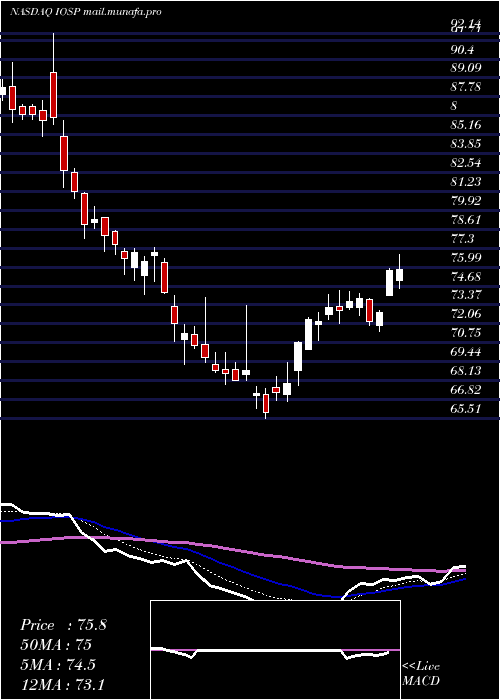Click the 85.16 price axis label
Image resolution: width=500 pixels, height=700 pixels.
coord(466,125)
